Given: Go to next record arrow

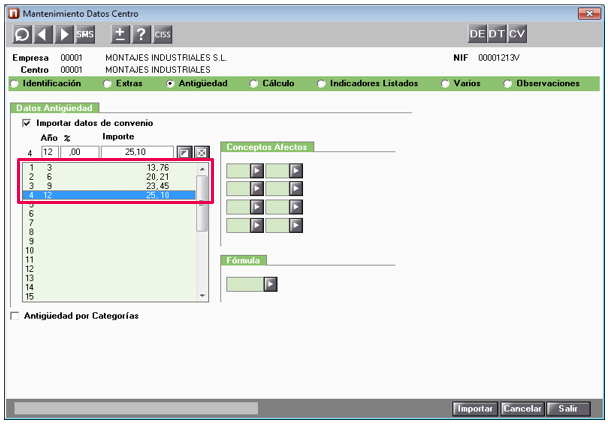Looking at the screenshot, I should coord(64,35).
